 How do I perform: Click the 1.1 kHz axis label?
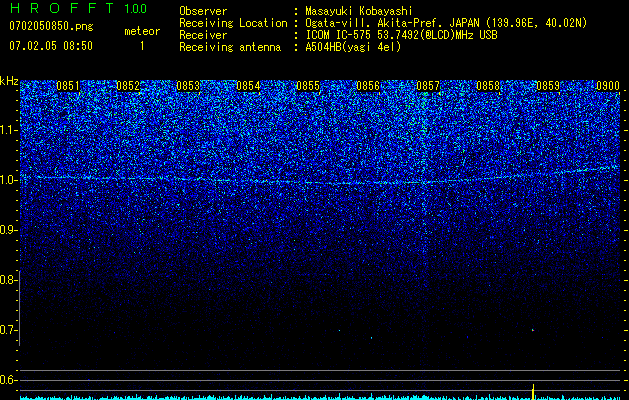[x=9, y=130]
